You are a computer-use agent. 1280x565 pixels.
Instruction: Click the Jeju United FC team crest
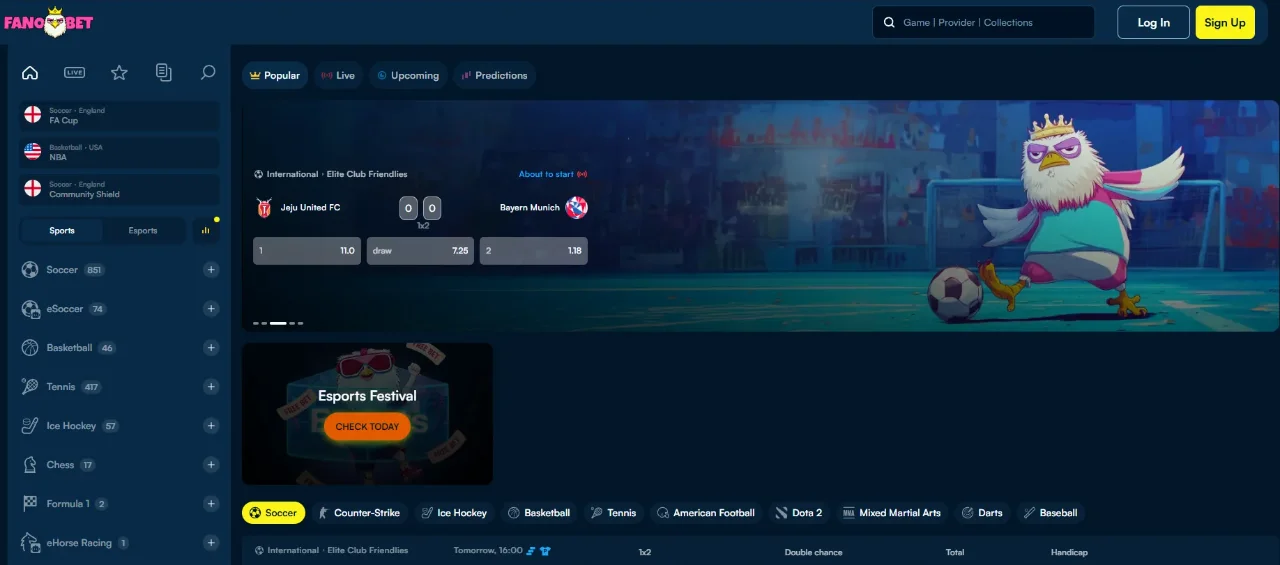point(264,208)
